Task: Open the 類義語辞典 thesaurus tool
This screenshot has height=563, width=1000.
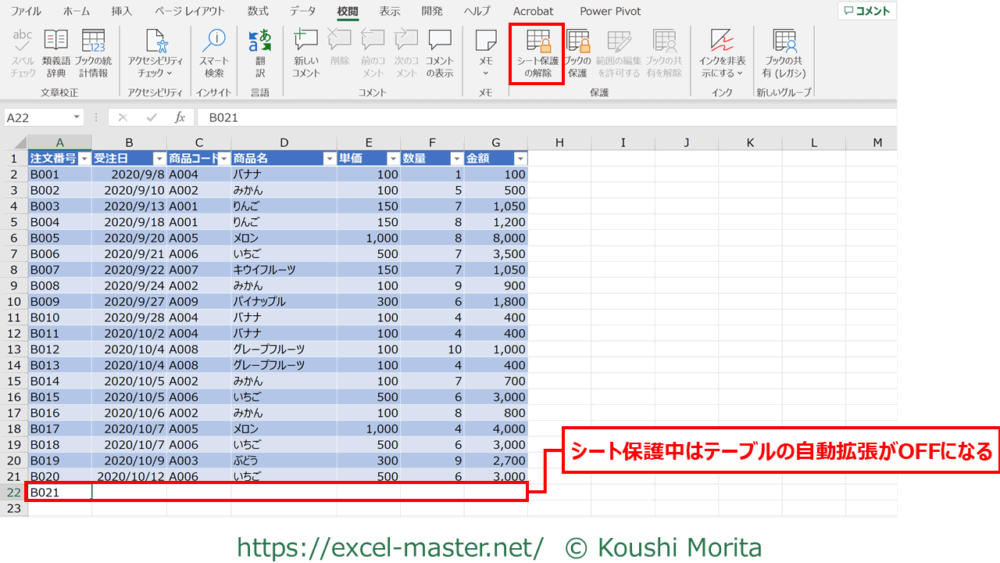Action: point(56,53)
